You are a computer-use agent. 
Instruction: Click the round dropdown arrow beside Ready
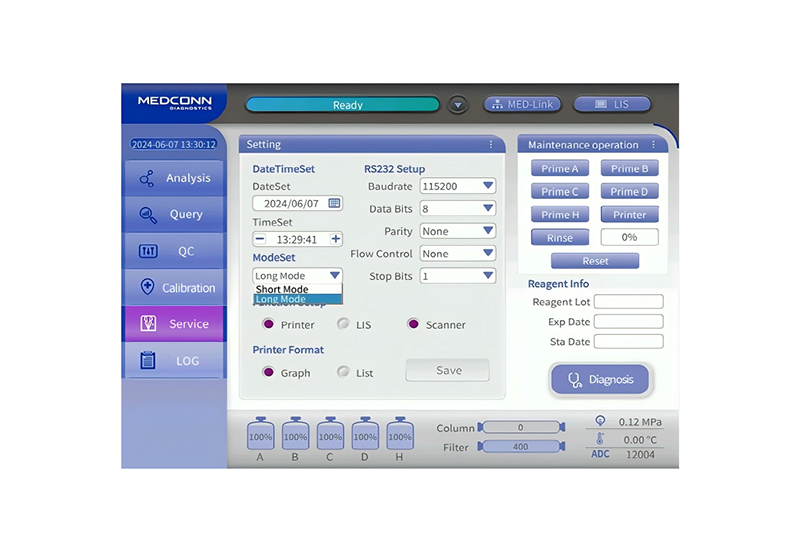(x=458, y=105)
